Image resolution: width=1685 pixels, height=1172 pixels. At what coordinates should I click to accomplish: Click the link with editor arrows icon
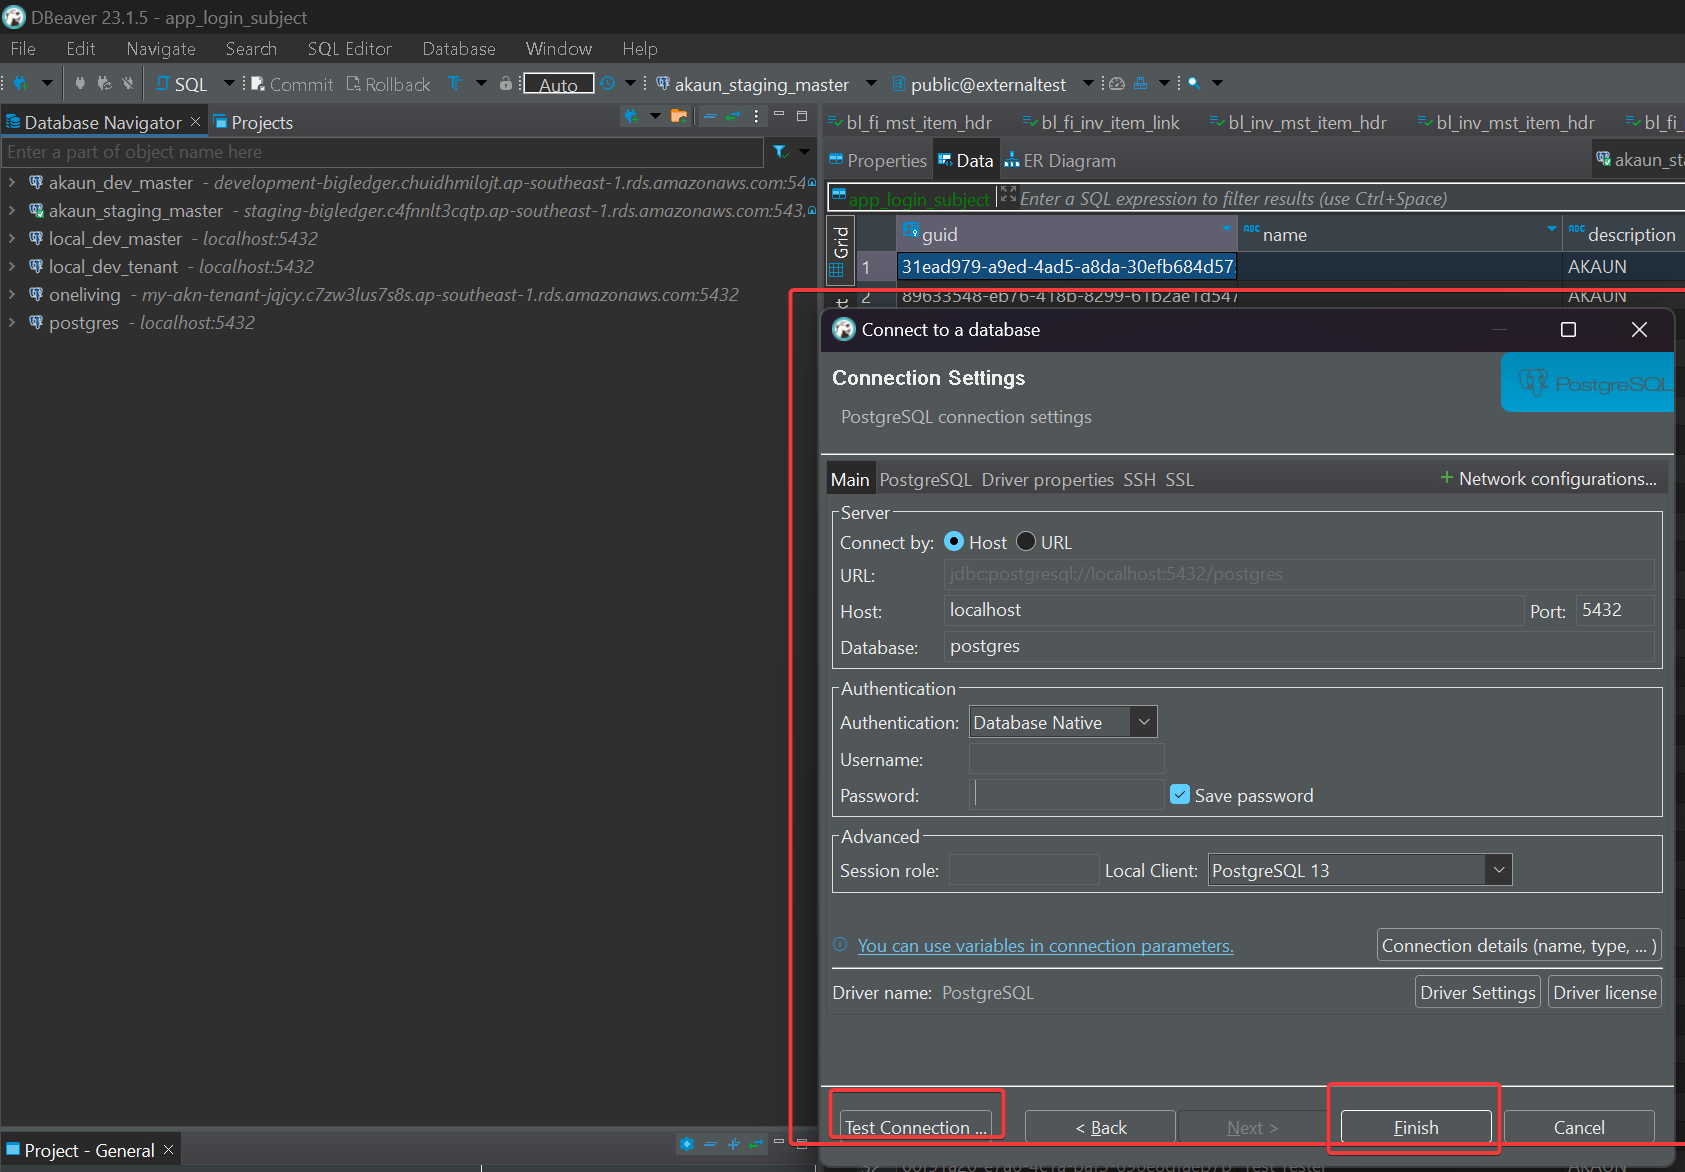(733, 116)
